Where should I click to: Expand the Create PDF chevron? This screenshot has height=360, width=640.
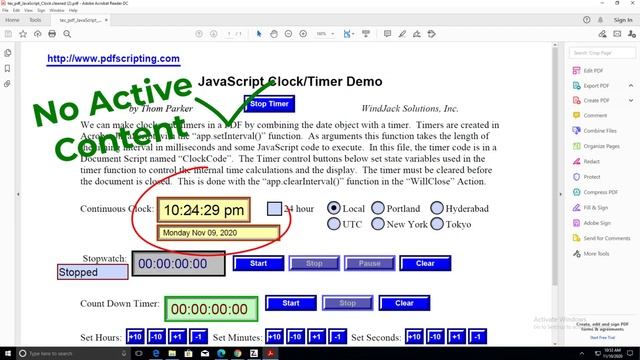pos(631,100)
